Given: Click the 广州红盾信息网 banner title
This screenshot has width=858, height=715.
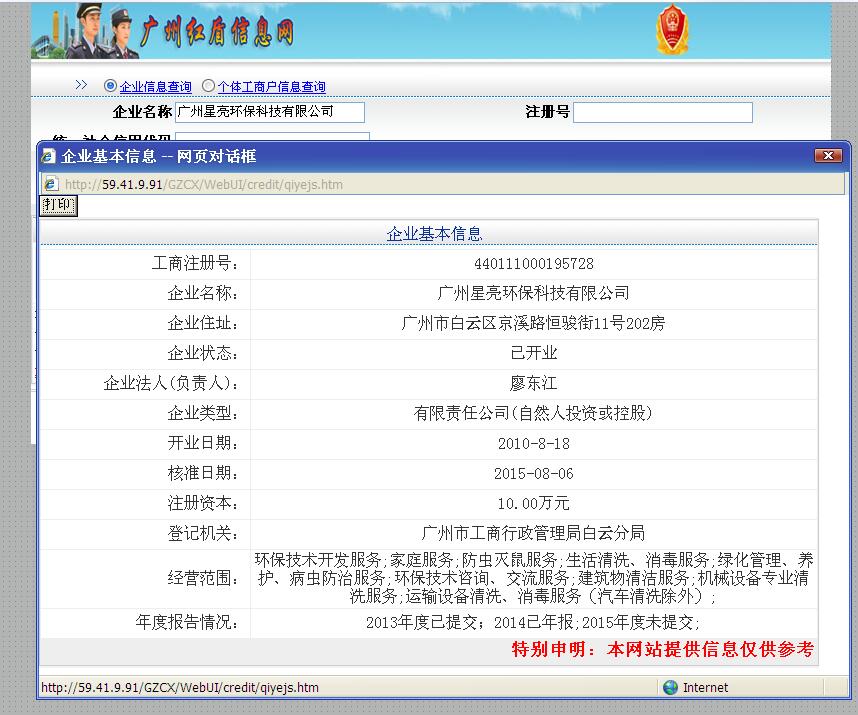Looking at the screenshot, I should (x=217, y=32).
